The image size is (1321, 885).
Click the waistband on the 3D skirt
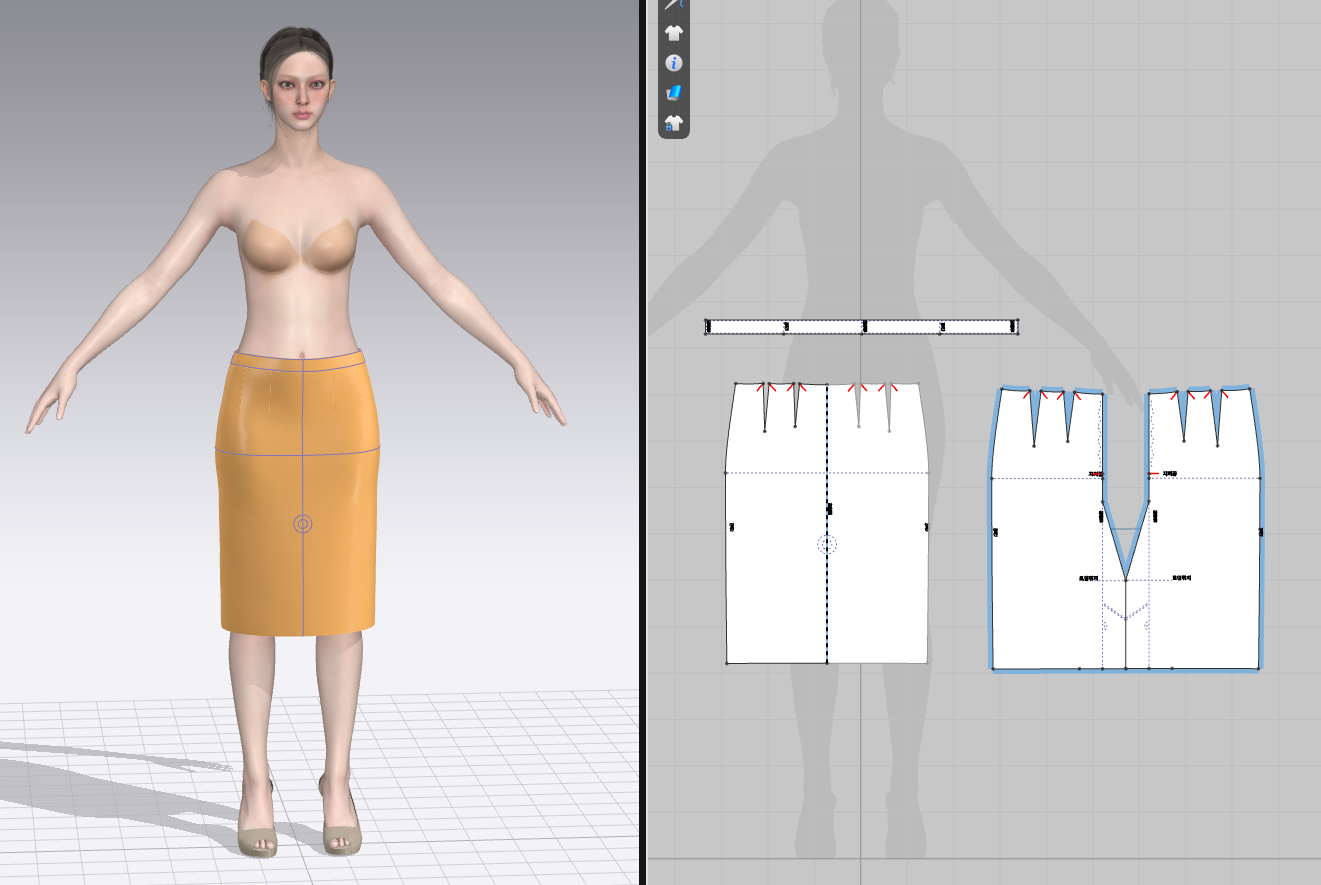[x=297, y=358]
